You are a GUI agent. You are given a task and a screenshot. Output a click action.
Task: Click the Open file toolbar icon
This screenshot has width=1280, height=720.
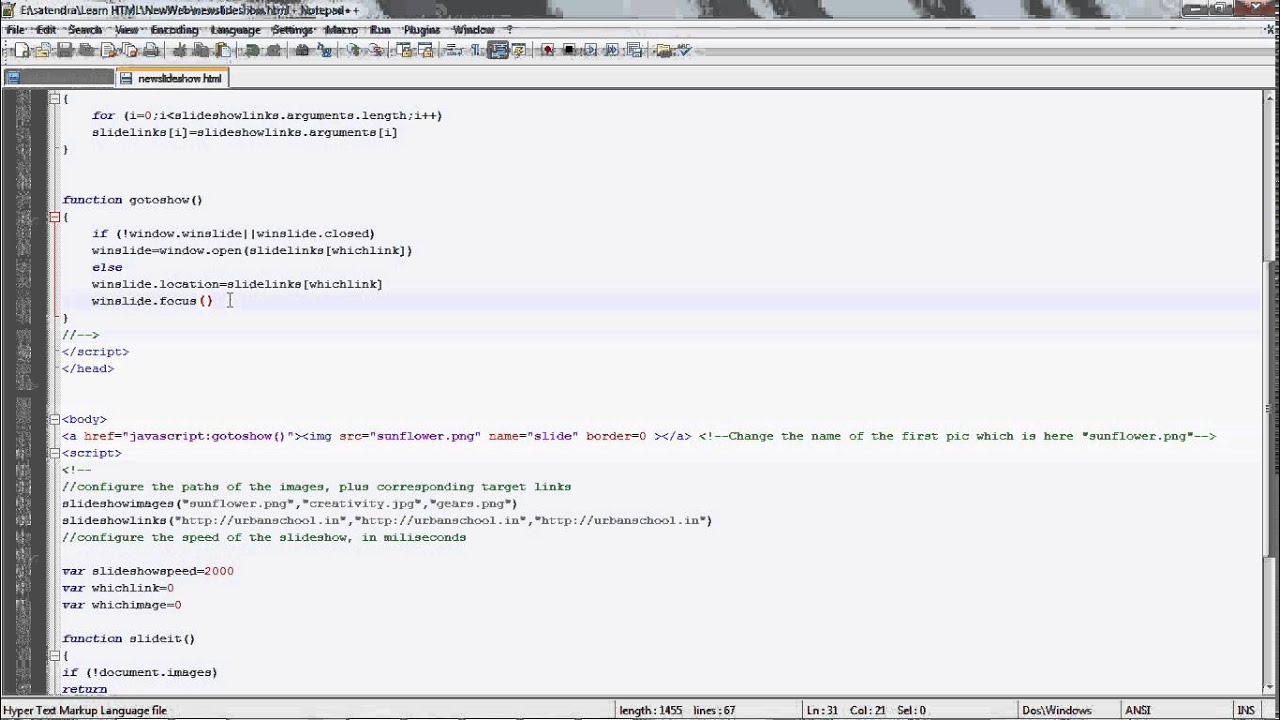42,50
